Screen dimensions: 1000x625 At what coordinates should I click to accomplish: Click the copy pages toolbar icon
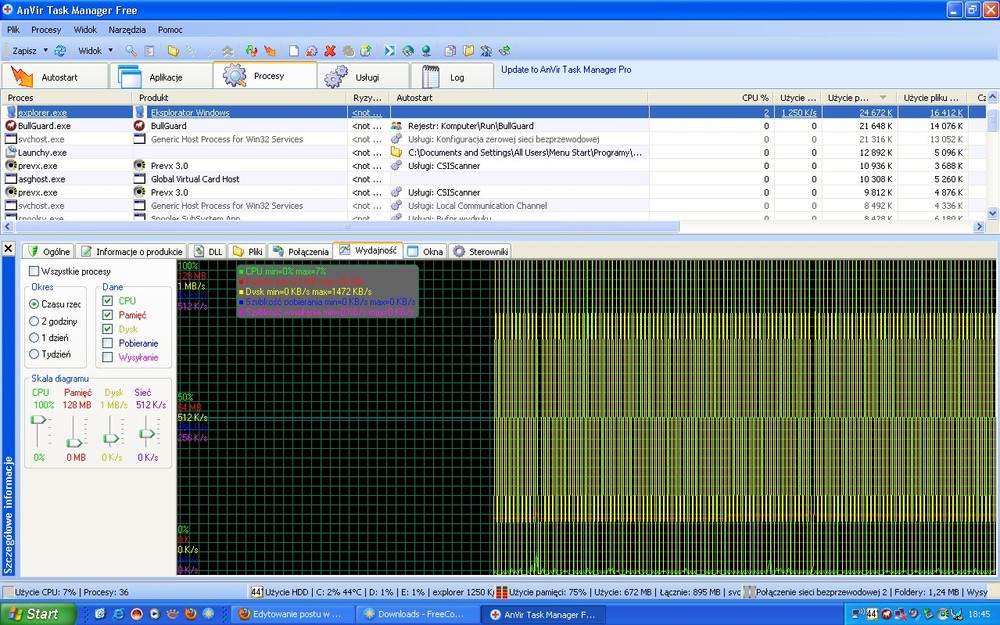450,50
